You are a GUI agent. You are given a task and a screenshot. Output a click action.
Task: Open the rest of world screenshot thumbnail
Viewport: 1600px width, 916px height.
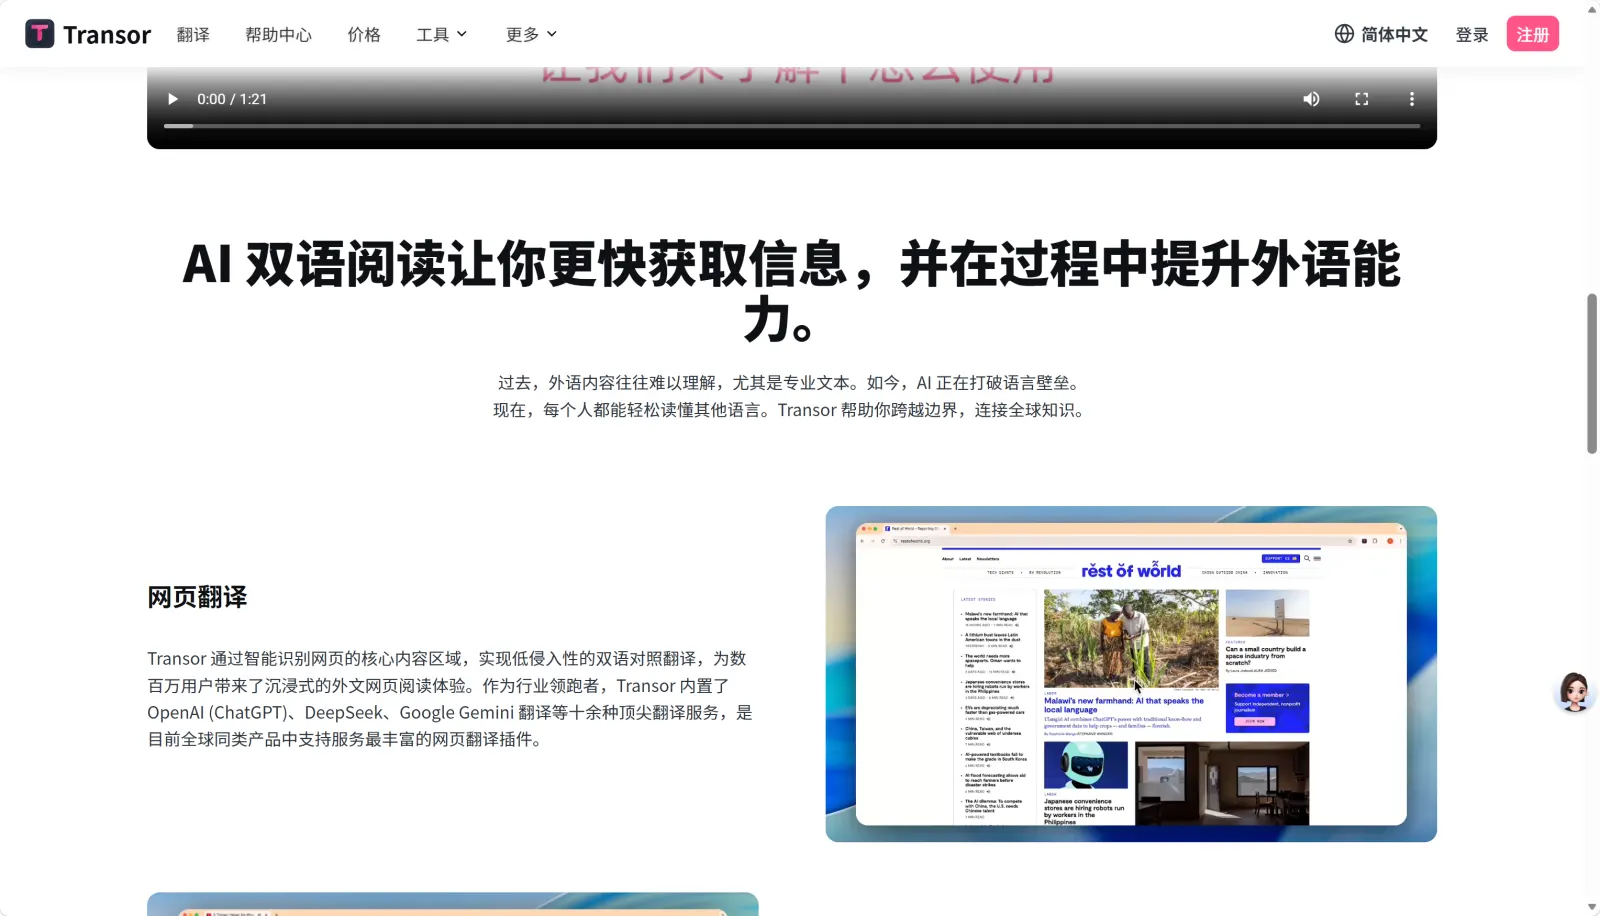click(x=1131, y=674)
